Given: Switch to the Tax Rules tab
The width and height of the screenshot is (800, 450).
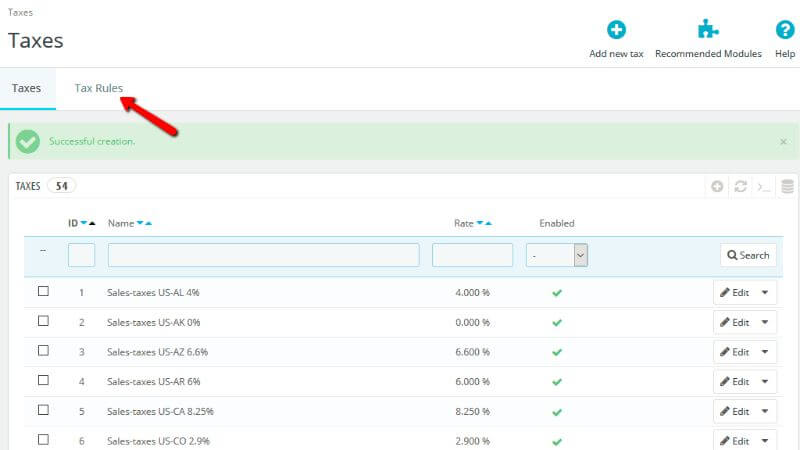Looking at the screenshot, I should pyautogui.click(x=98, y=88).
